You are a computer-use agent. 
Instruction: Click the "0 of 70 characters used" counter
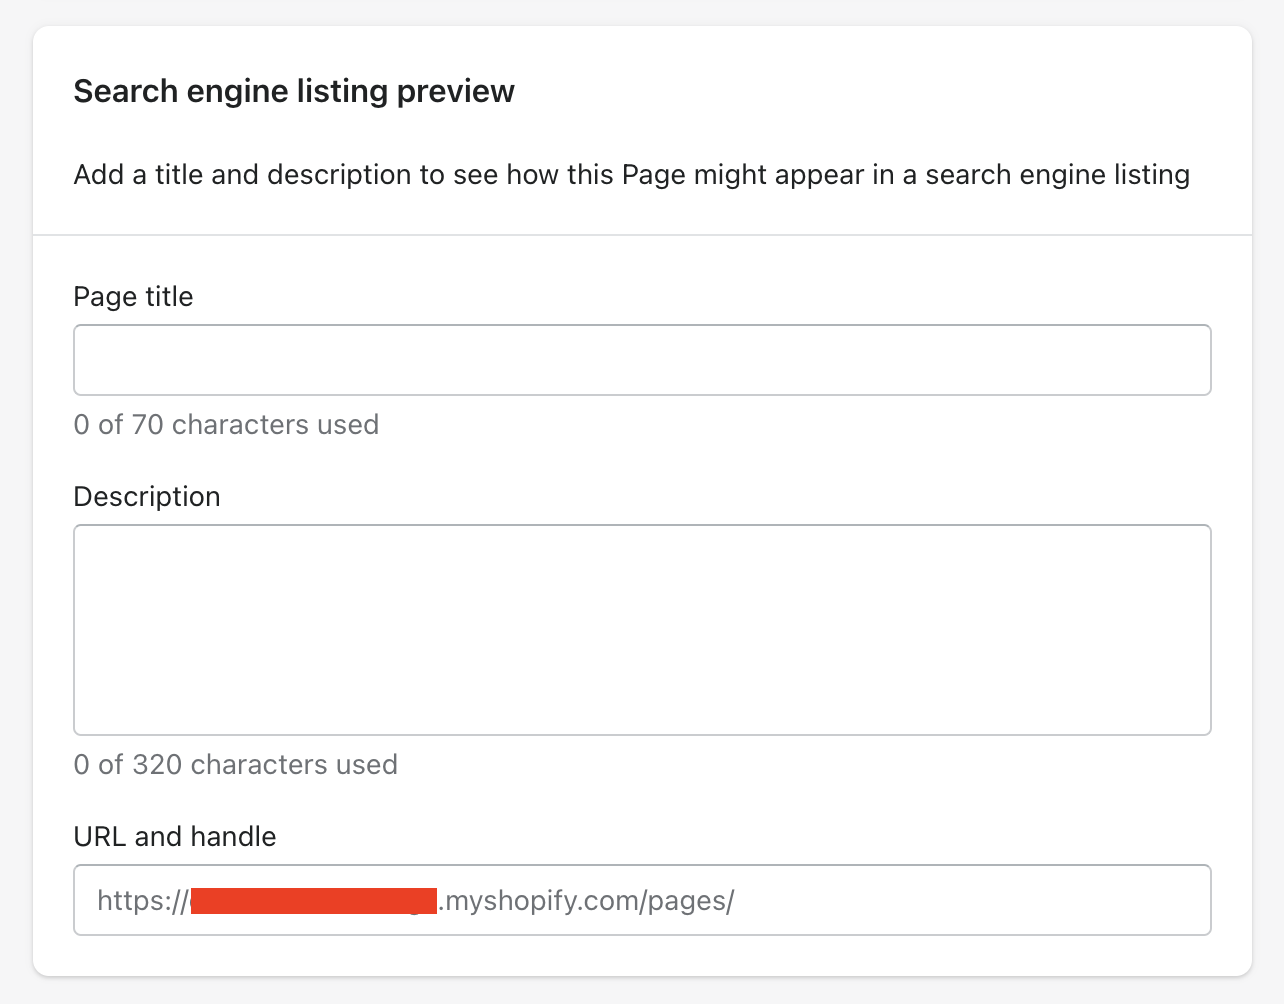pyautogui.click(x=226, y=425)
